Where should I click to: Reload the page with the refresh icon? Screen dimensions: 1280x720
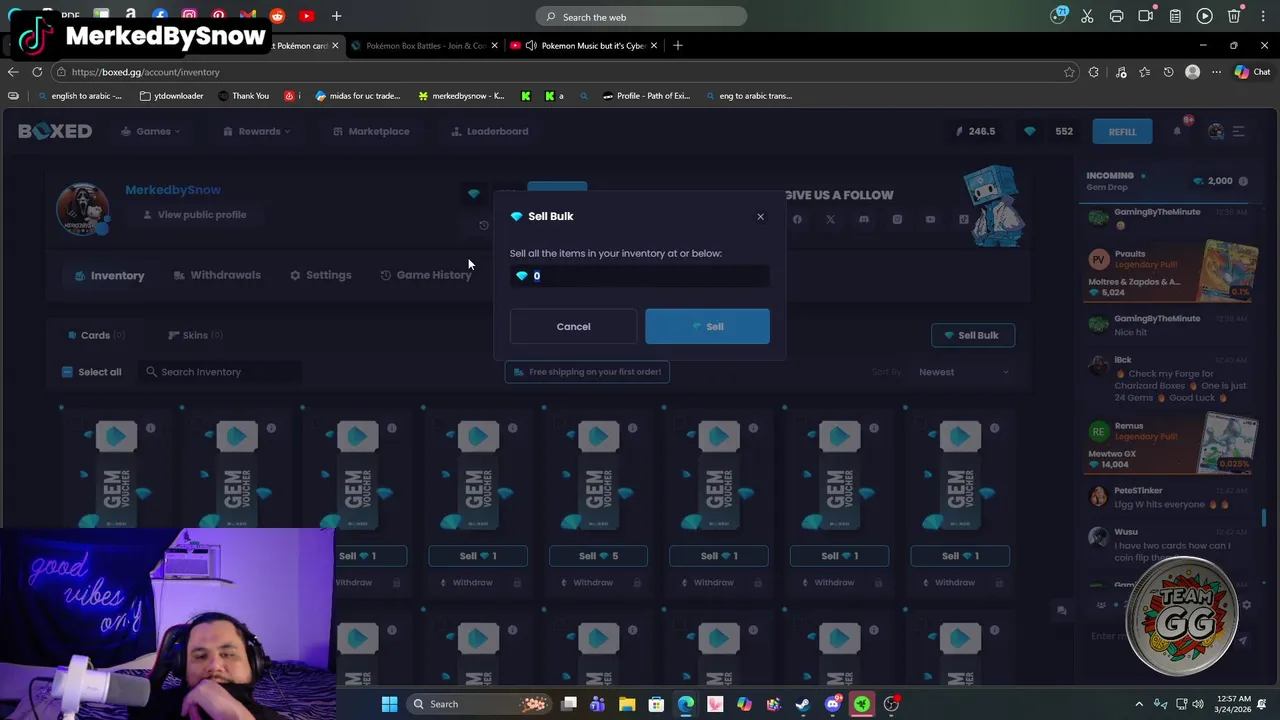(x=37, y=72)
